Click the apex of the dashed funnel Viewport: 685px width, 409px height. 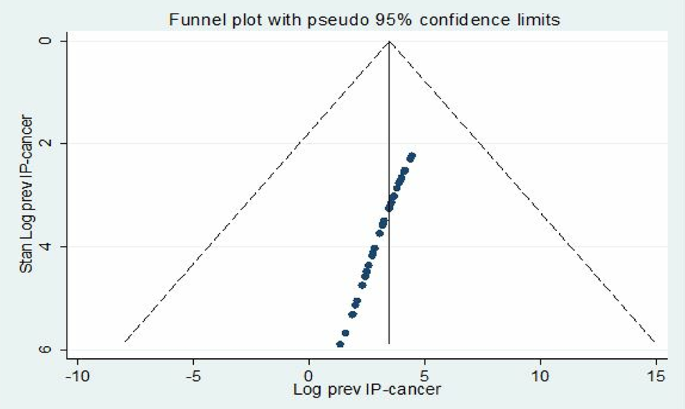[x=389, y=41]
